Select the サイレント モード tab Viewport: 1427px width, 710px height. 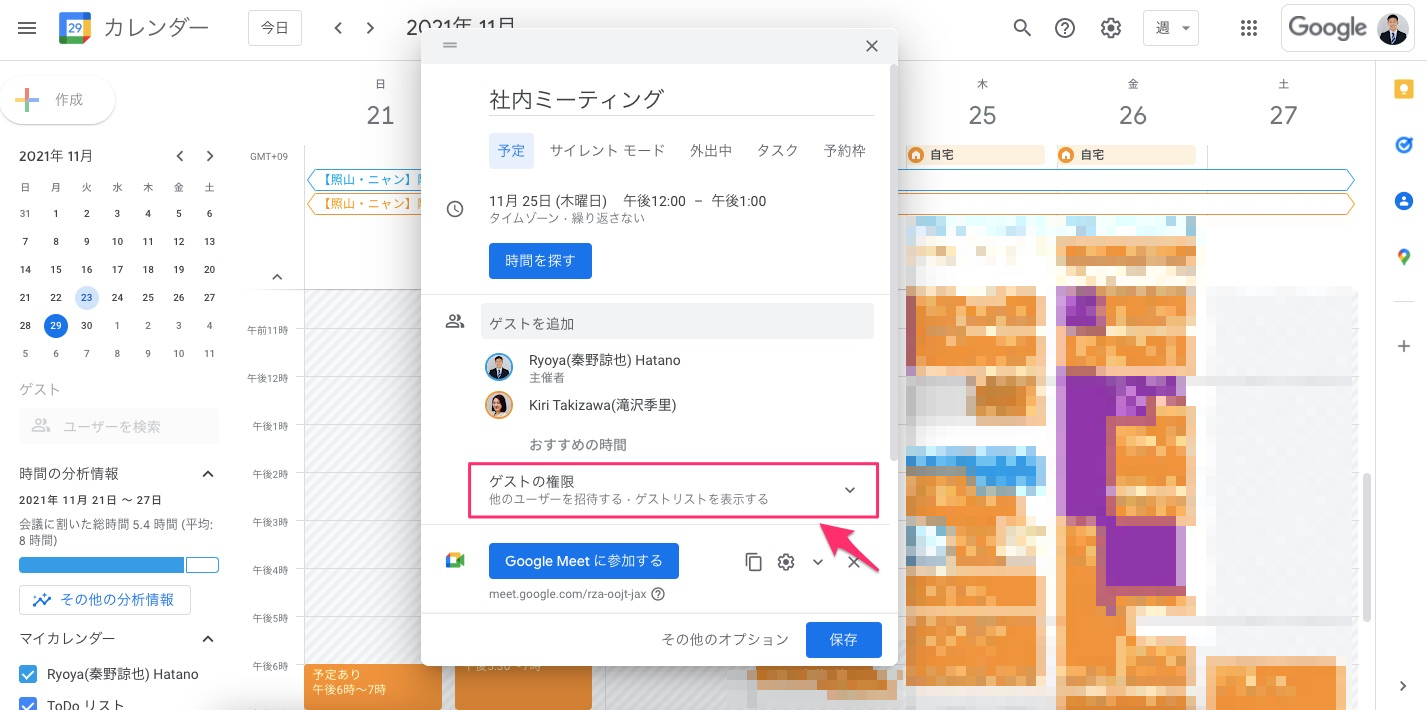coord(607,151)
